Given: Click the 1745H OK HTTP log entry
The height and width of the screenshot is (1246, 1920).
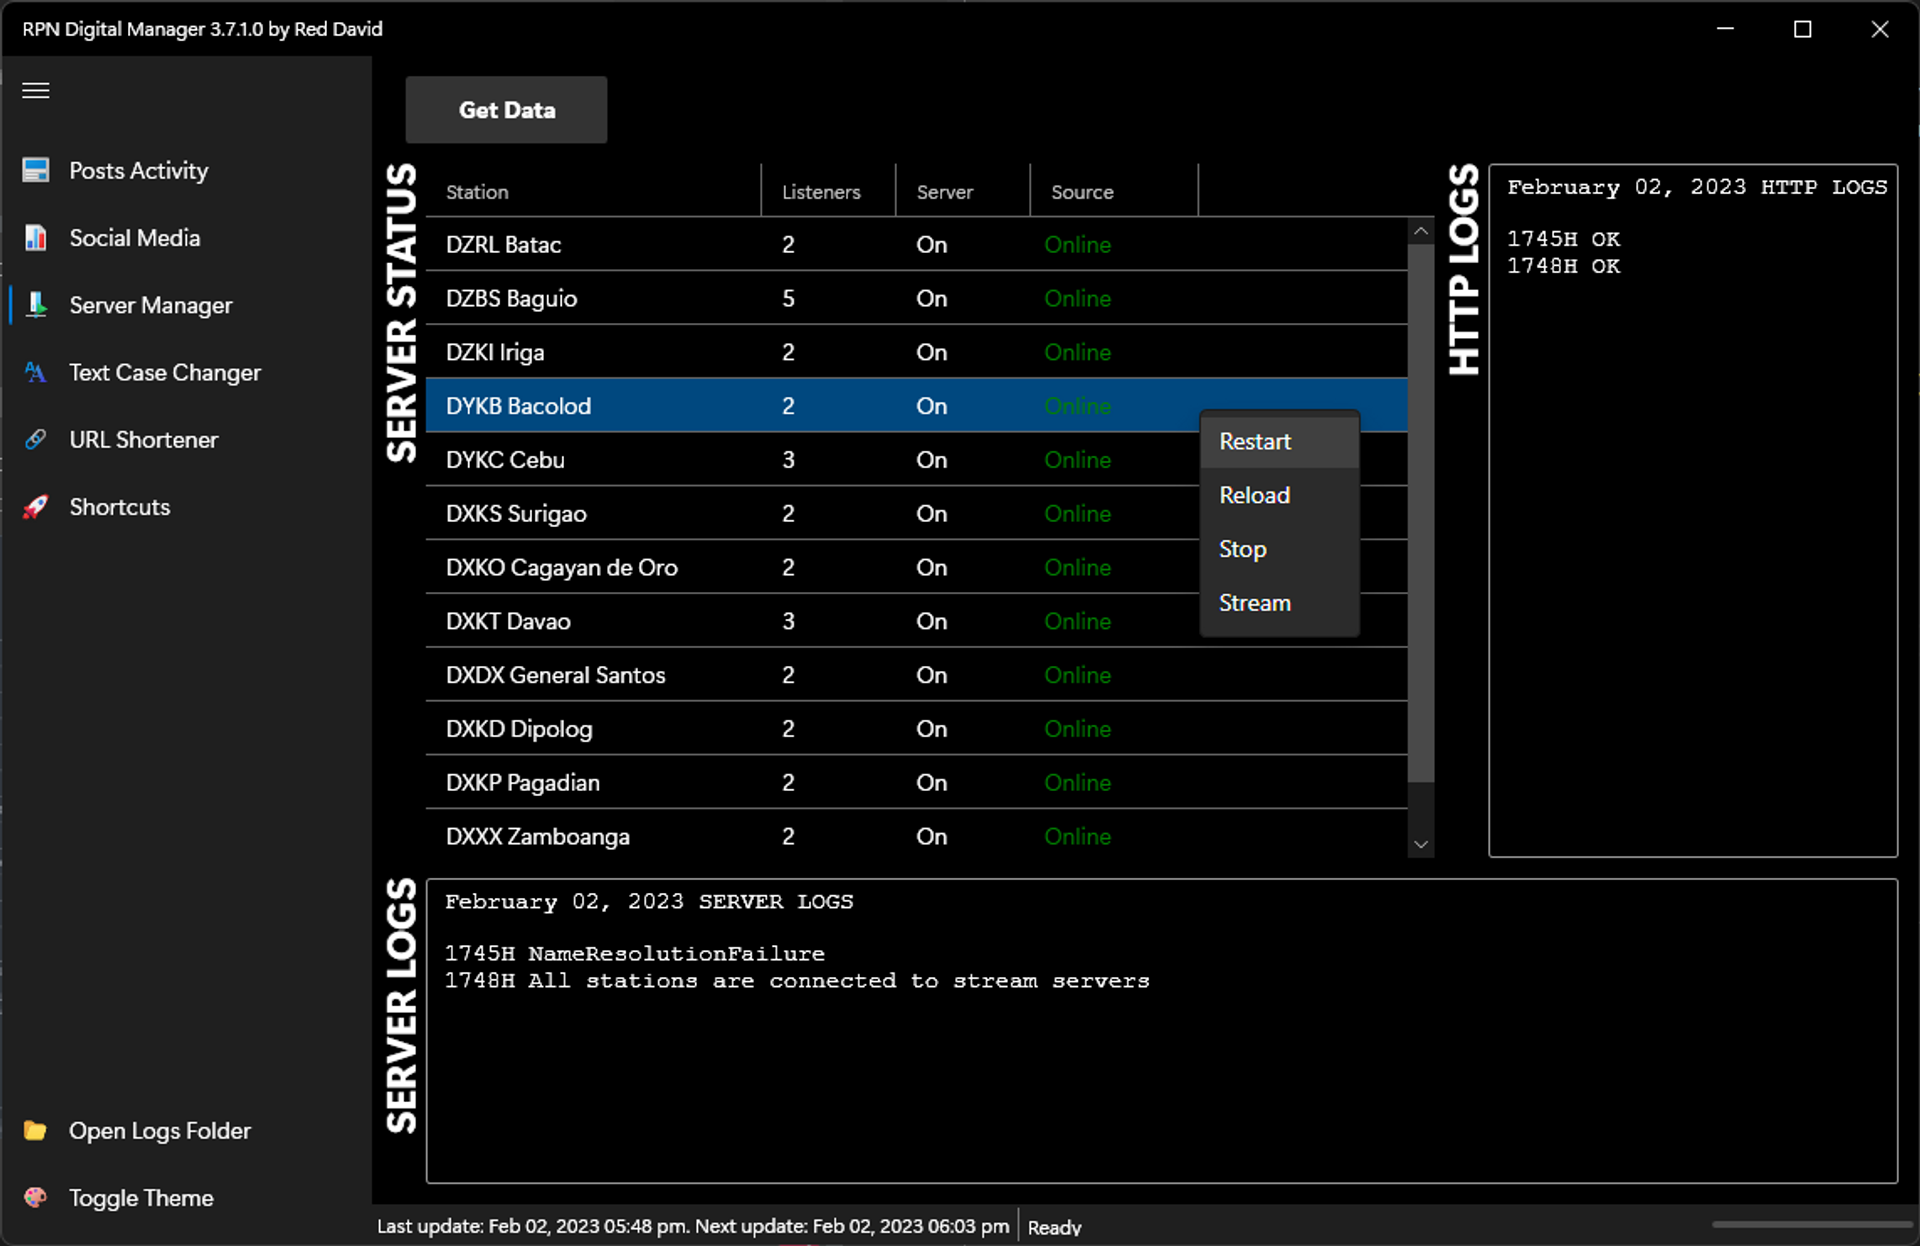Looking at the screenshot, I should [x=1563, y=239].
